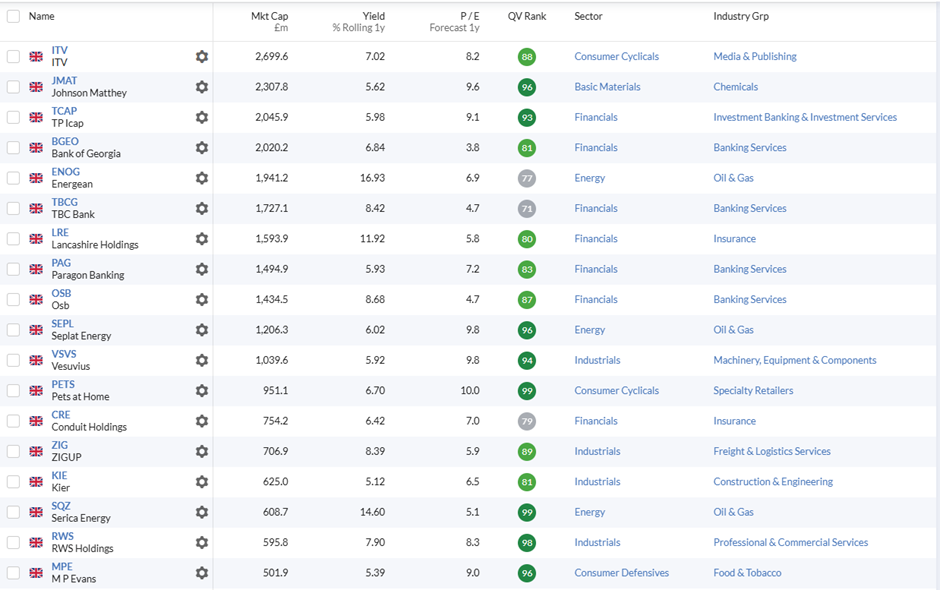Screen dimensions: 940x590
Task: Click the green QV Rank 88 badge for ITV
Action: click(527, 57)
